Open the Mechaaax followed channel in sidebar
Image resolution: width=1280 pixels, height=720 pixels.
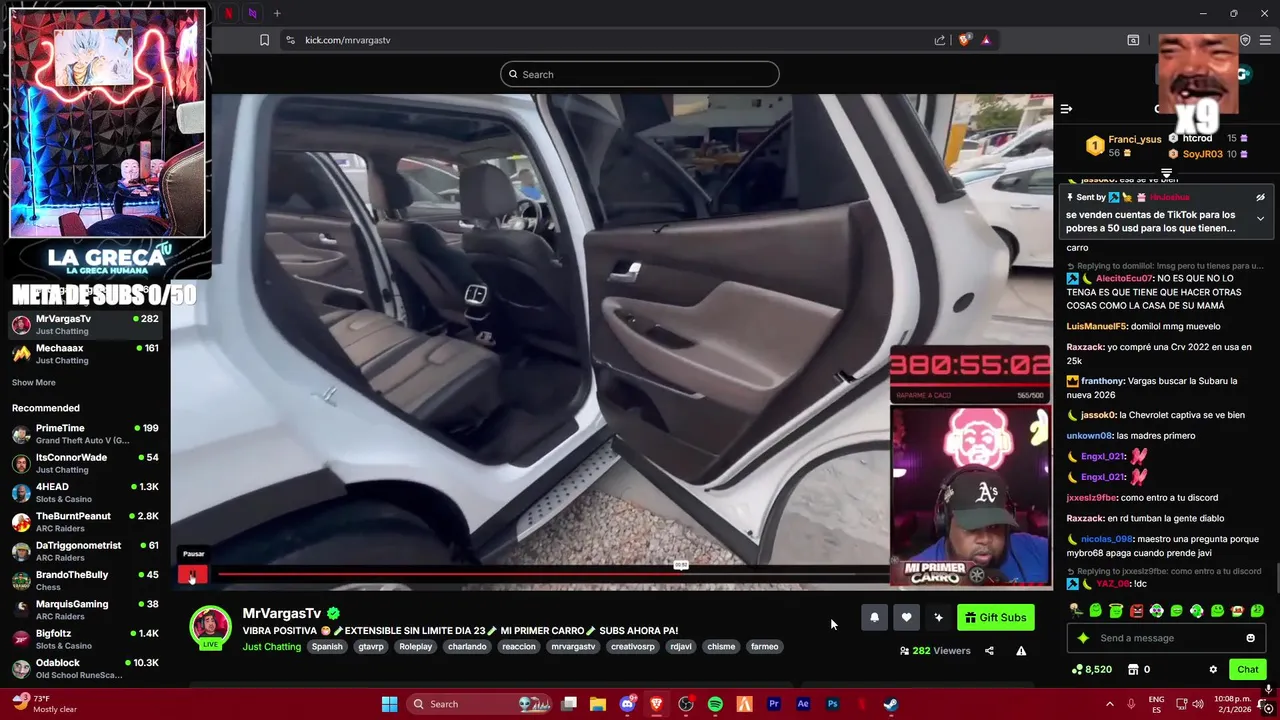tap(85, 354)
